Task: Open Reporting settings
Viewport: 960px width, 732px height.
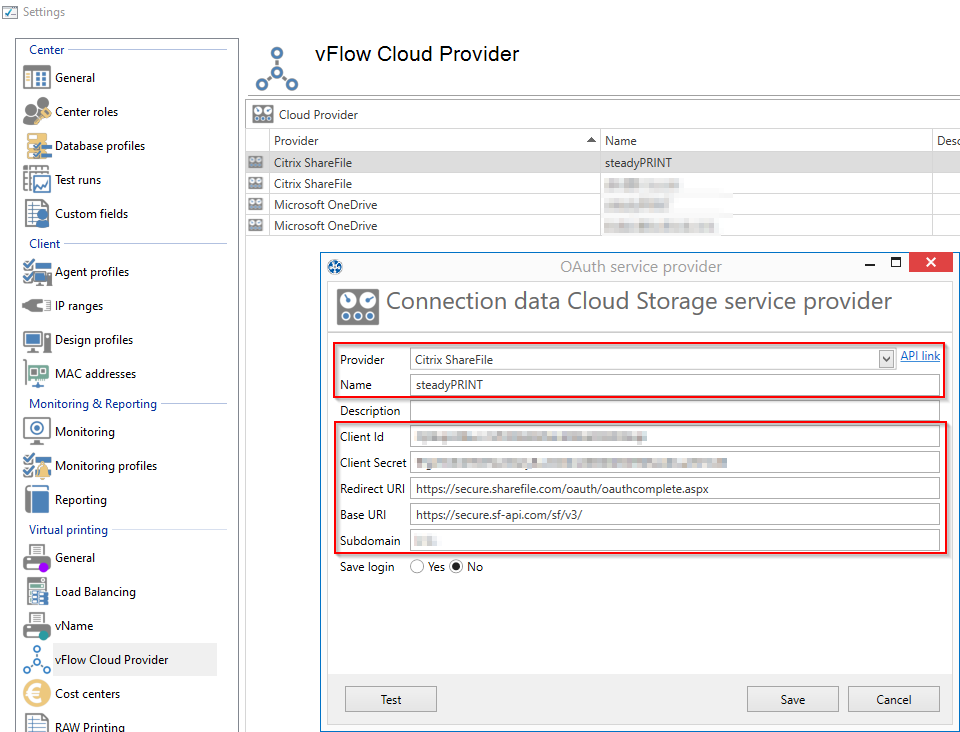Action: point(81,500)
